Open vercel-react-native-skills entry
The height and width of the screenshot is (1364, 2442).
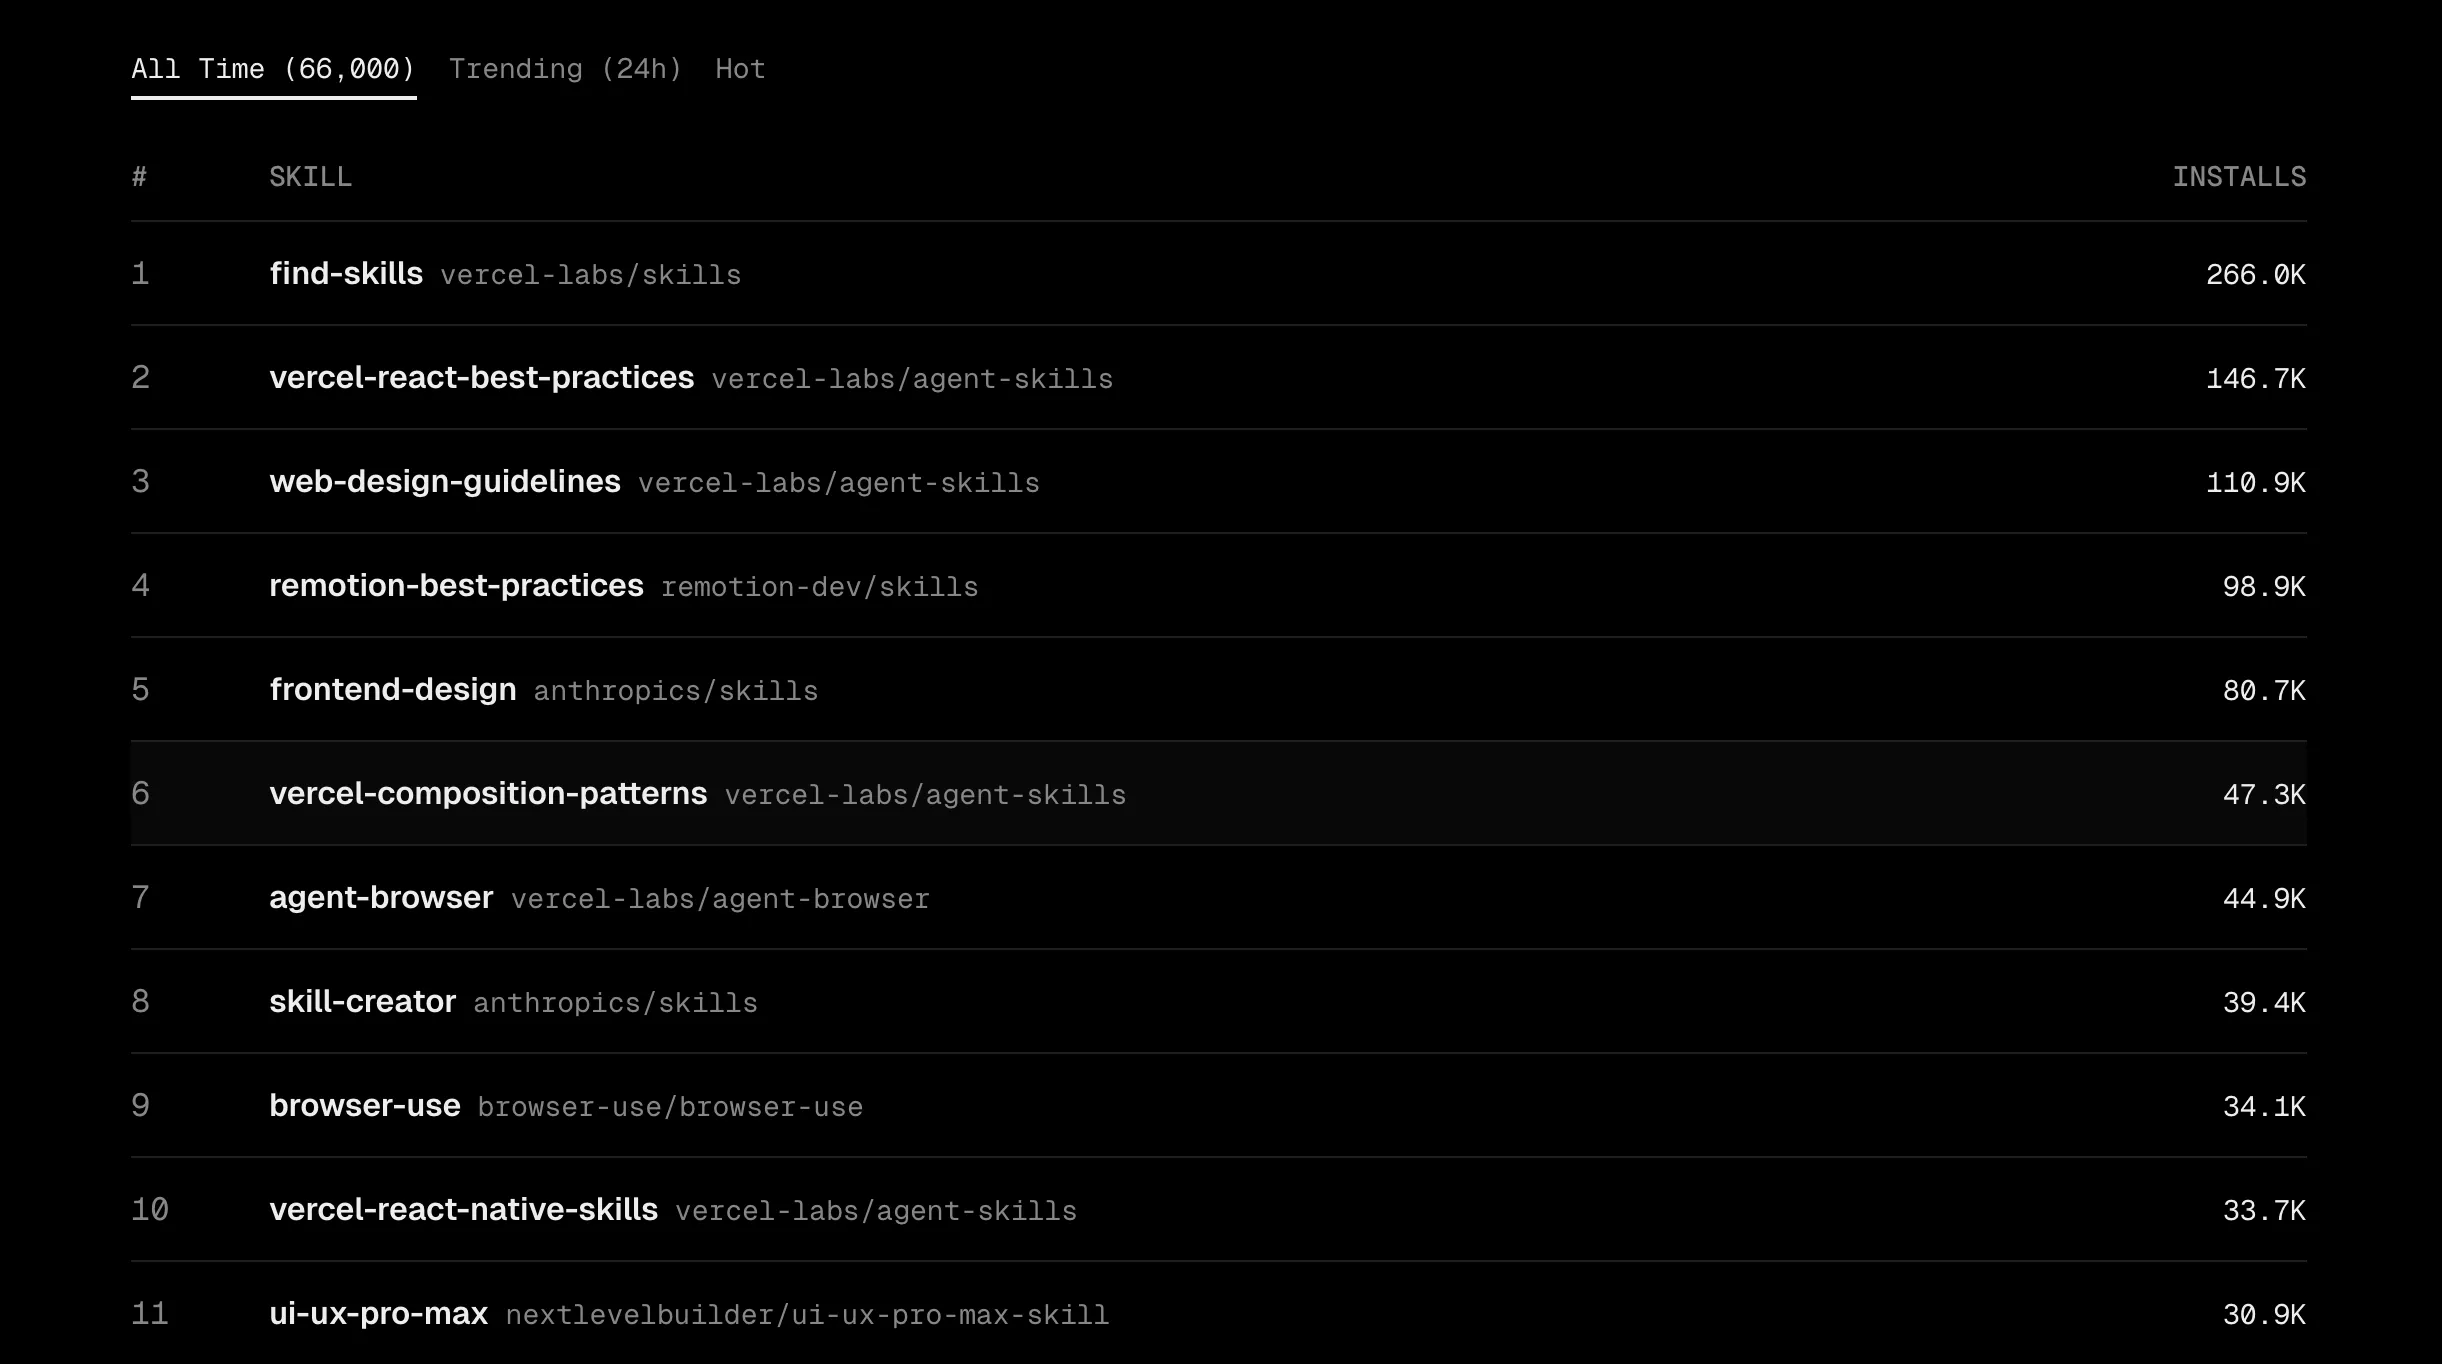click(x=463, y=1210)
